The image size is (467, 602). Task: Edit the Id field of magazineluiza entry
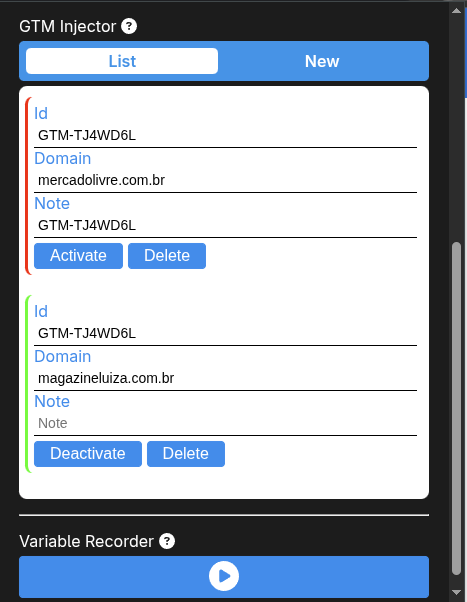point(225,334)
